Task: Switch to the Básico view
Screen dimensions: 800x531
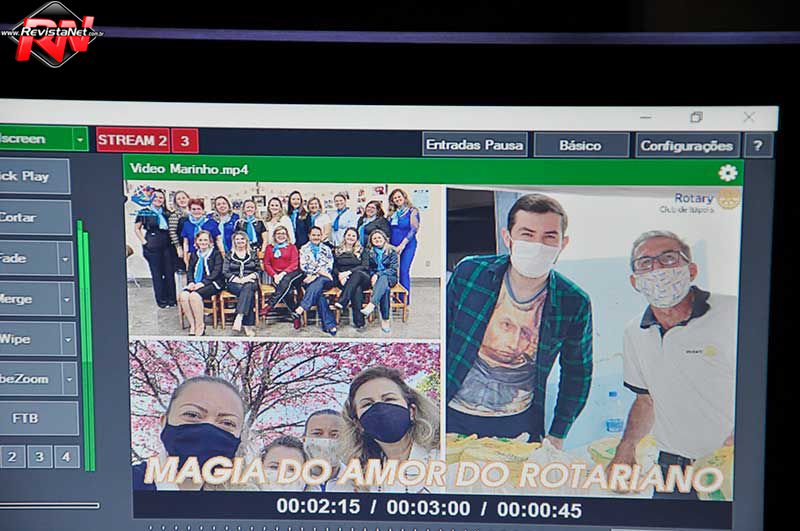Action: pos(580,145)
